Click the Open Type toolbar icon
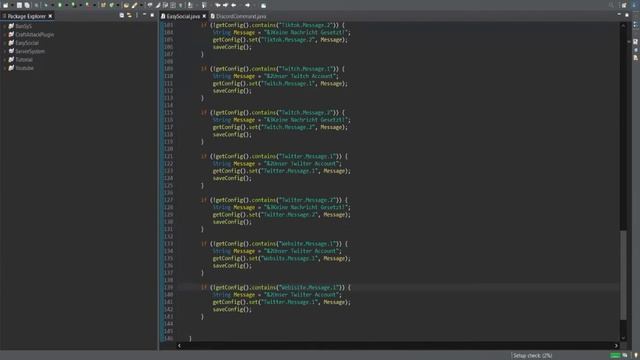The image size is (640, 360). [x=126, y=5]
